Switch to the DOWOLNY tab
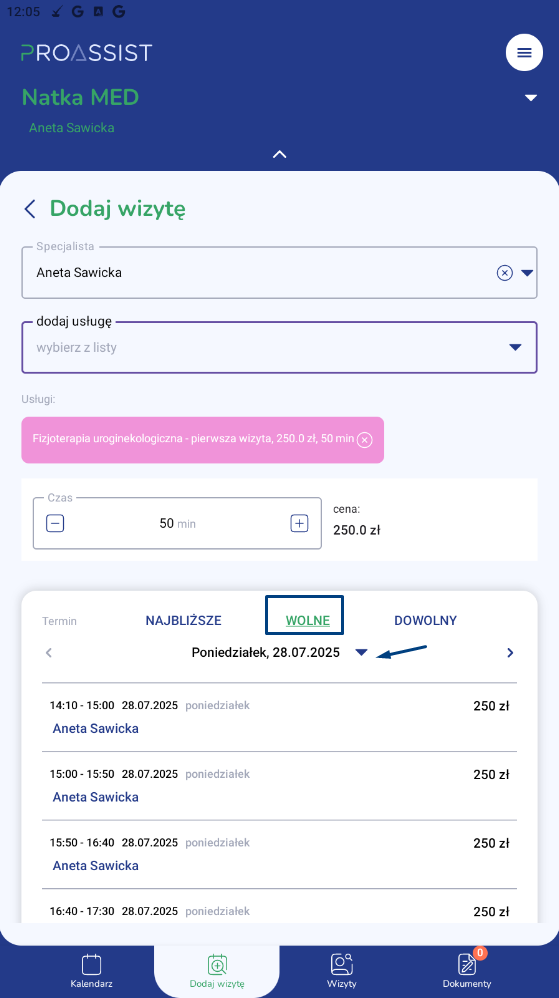This screenshot has width=559, height=998. [425, 621]
